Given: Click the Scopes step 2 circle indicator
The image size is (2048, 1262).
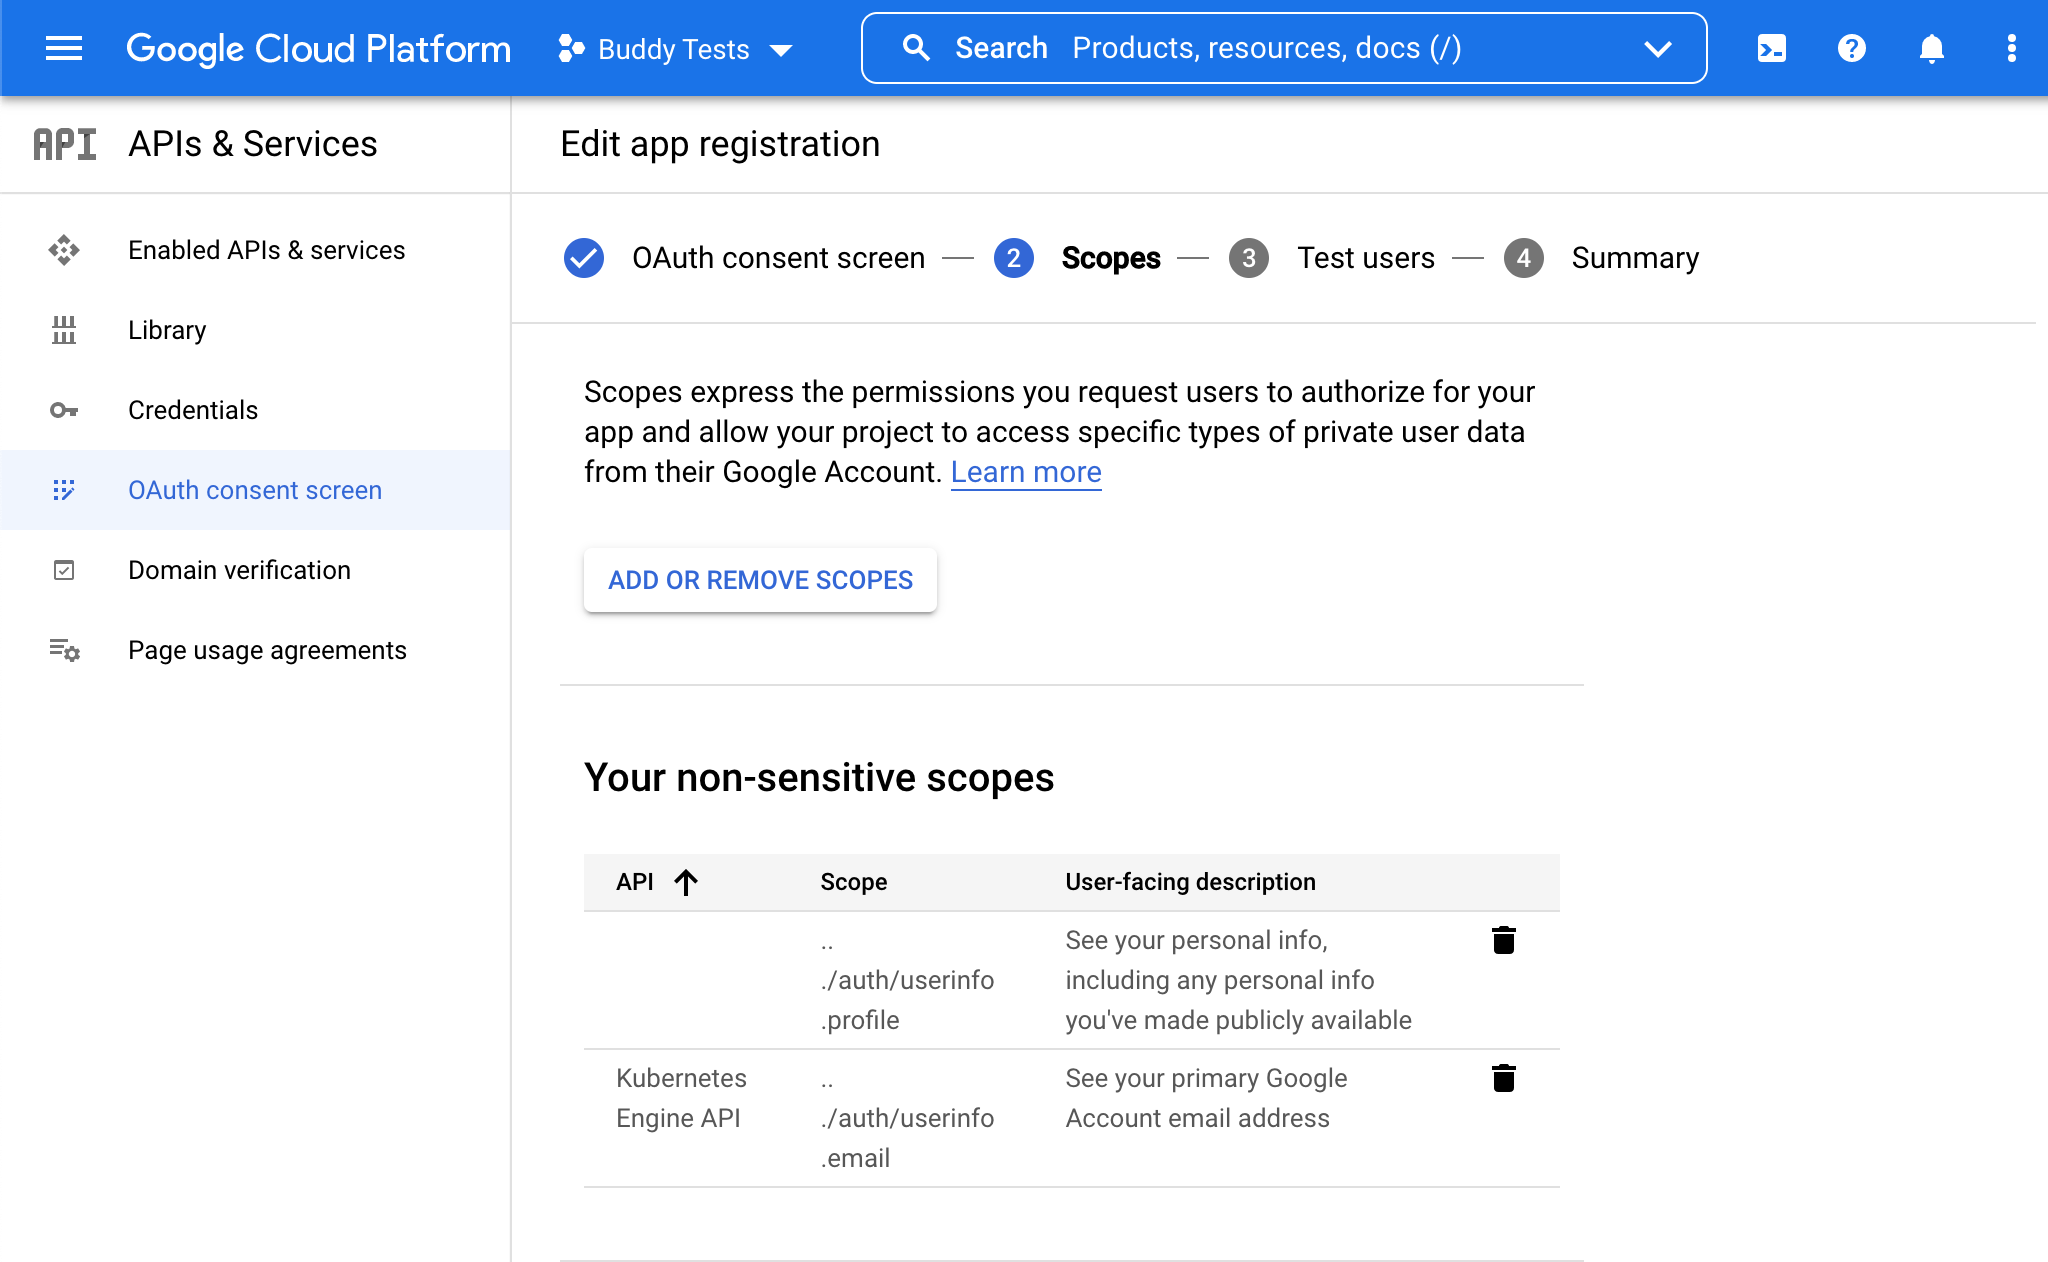Looking at the screenshot, I should point(1012,257).
